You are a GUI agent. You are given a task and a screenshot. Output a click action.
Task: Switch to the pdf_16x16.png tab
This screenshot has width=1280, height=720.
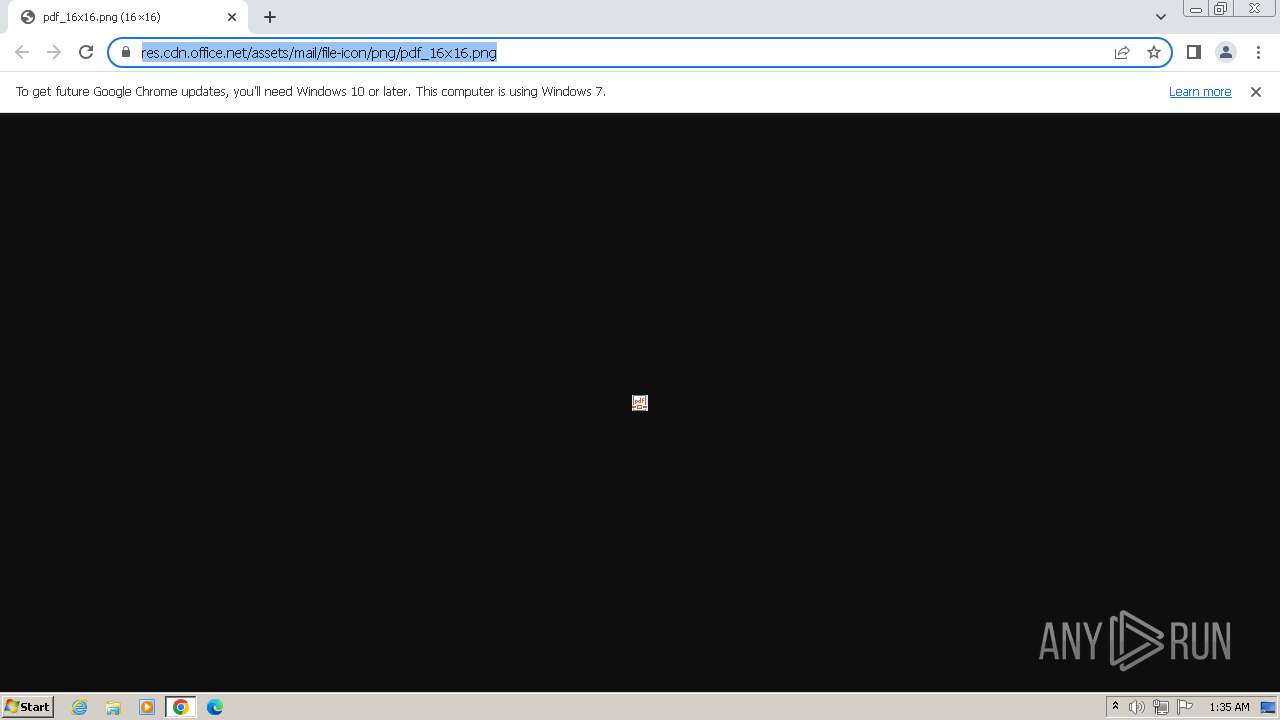pos(128,17)
